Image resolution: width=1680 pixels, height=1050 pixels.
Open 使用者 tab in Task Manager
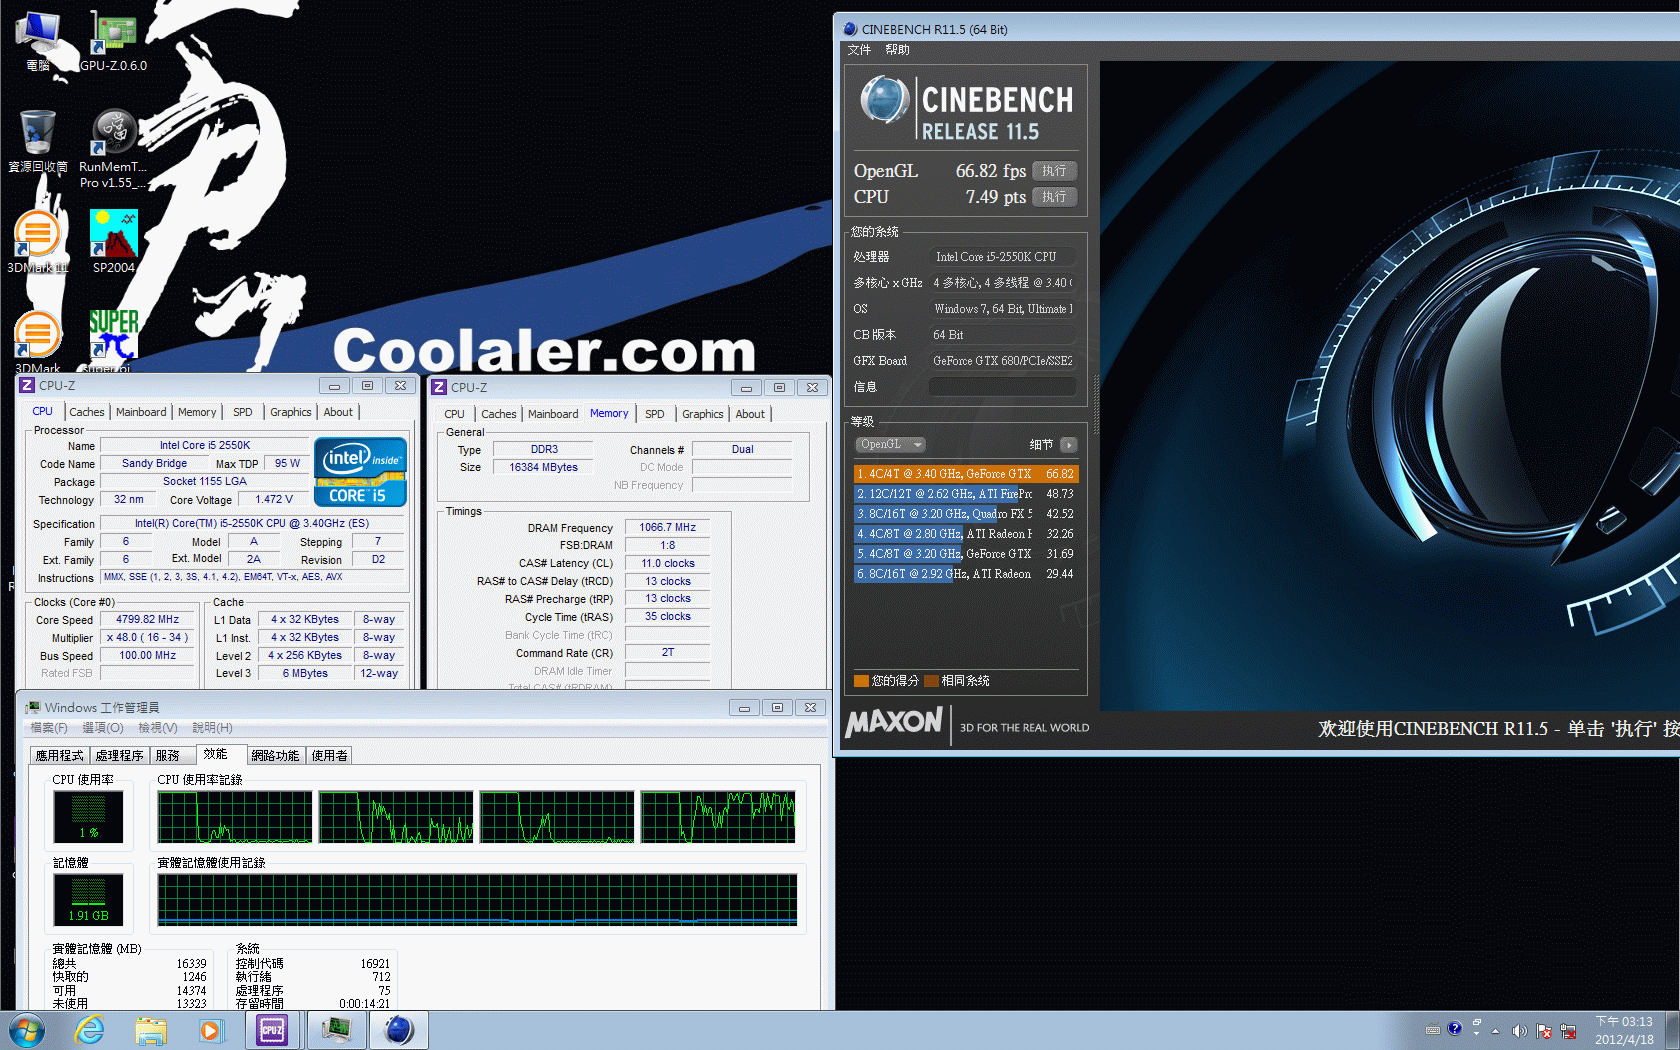click(329, 756)
